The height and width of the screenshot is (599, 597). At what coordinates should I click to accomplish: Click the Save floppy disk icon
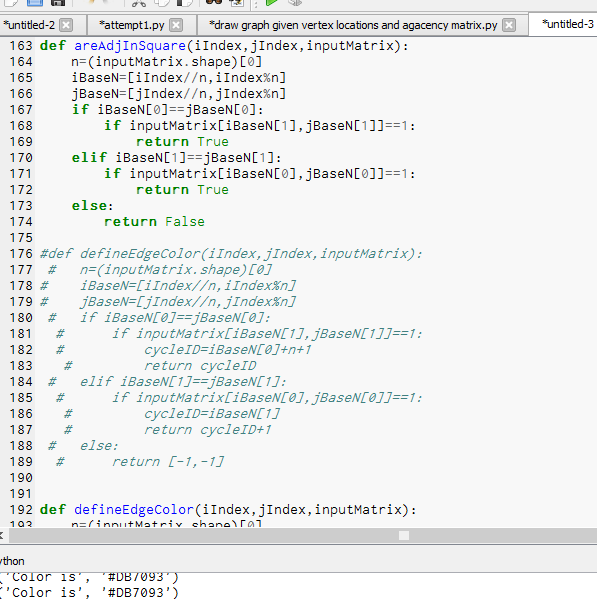[x=58, y=2]
